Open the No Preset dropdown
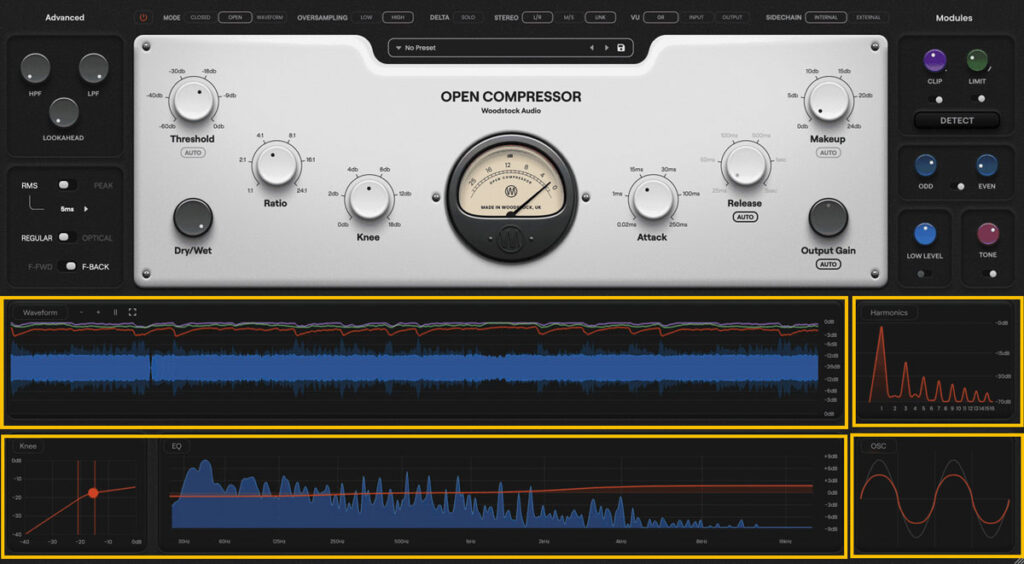Viewport: 1024px width, 564px height. coord(509,48)
